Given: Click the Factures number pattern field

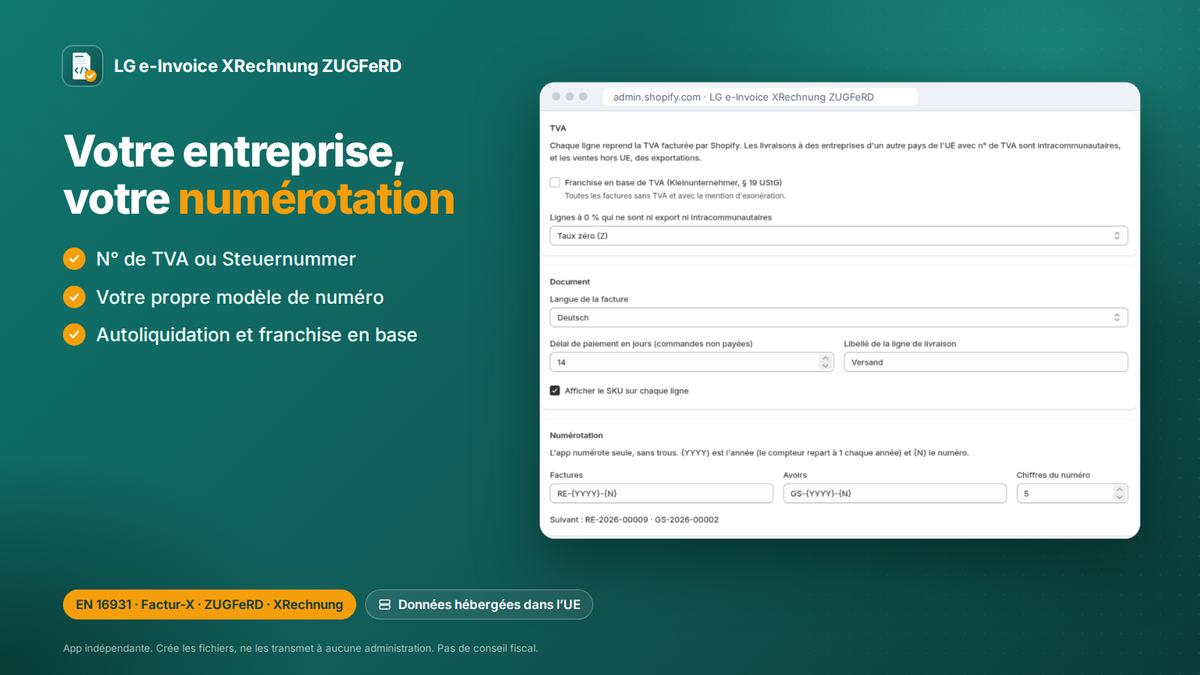Looking at the screenshot, I should pos(662,493).
